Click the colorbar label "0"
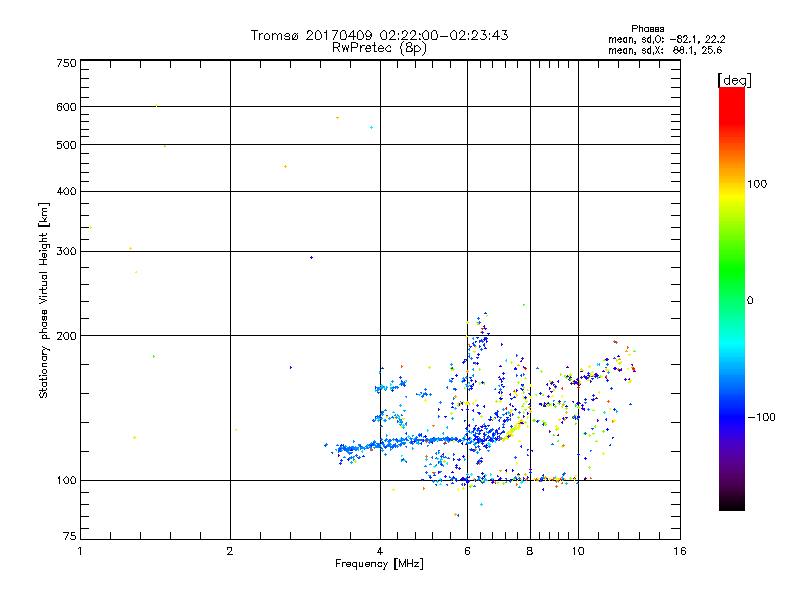This screenshot has width=800, height=600. [750, 301]
